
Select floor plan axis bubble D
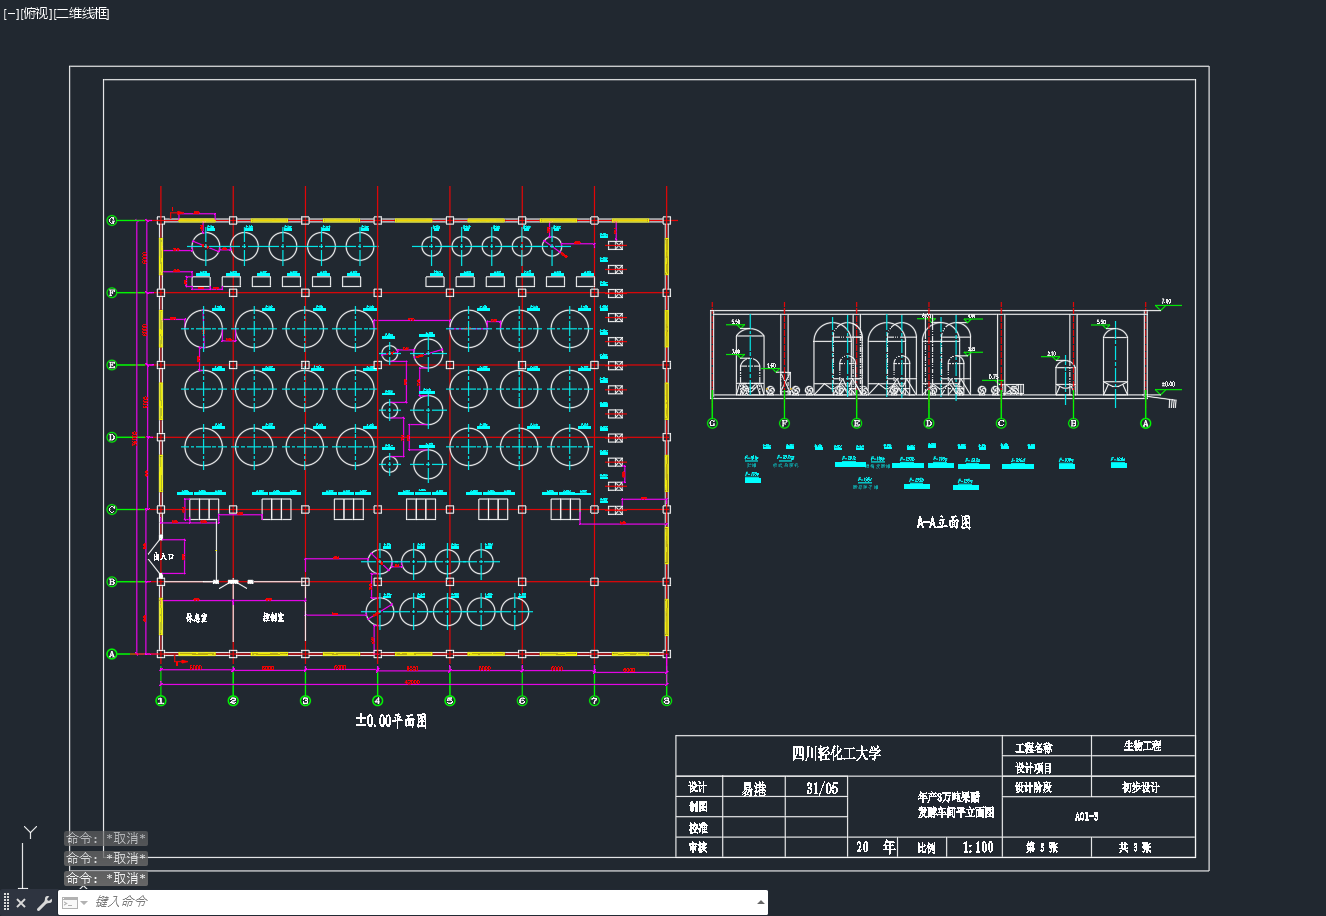click(112, 437)
